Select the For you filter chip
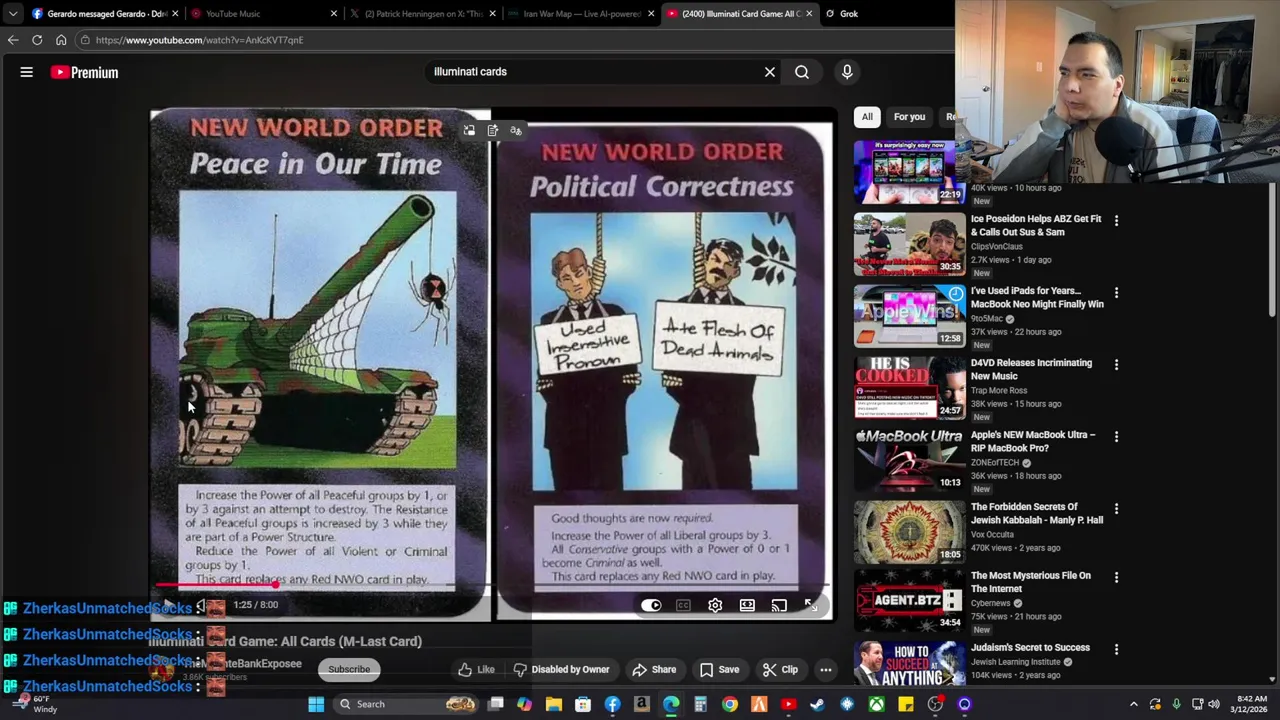This screenshot has width=1280, height=720. coord(909,117)
